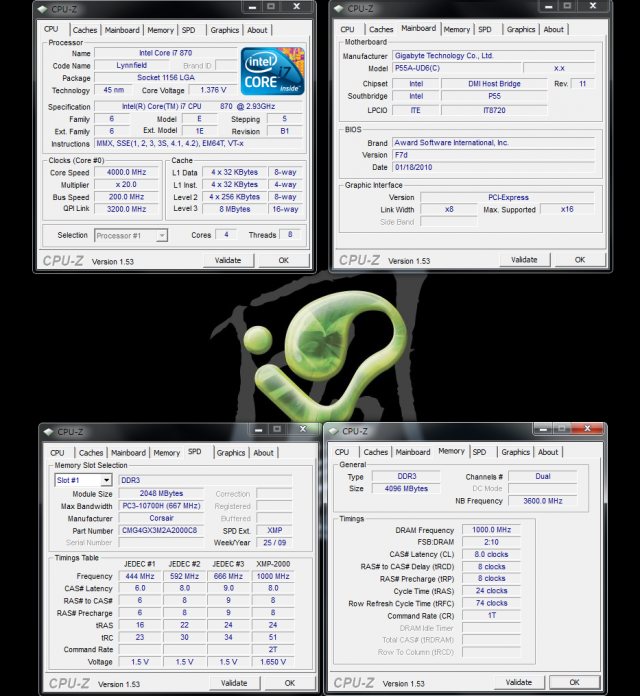Click the Corsair manufacturer field

(161, 518)
